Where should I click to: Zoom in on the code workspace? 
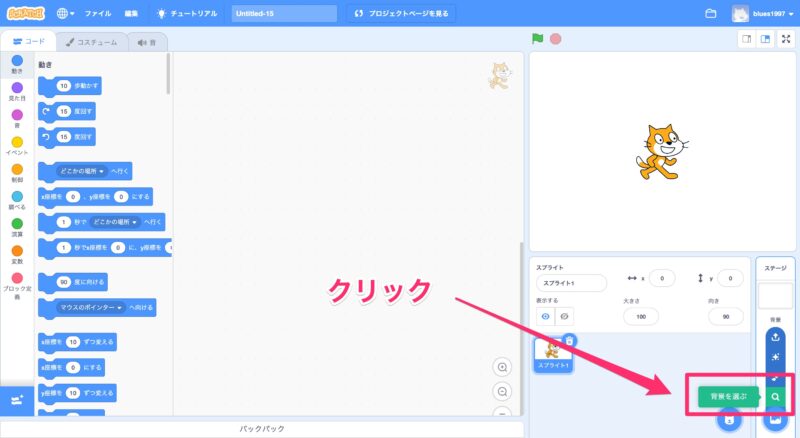click(x=502, y=367)
